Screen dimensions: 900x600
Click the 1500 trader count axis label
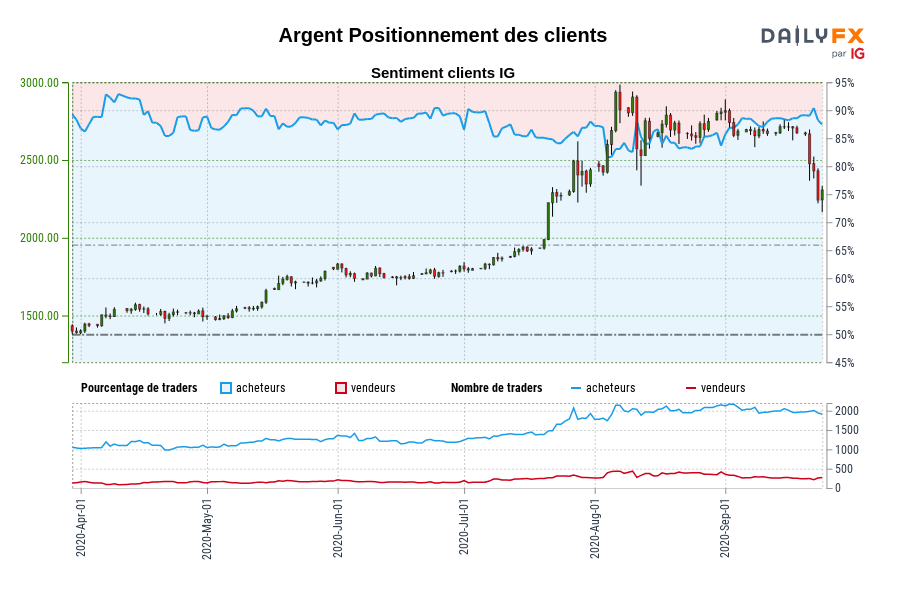coord(847,430)
